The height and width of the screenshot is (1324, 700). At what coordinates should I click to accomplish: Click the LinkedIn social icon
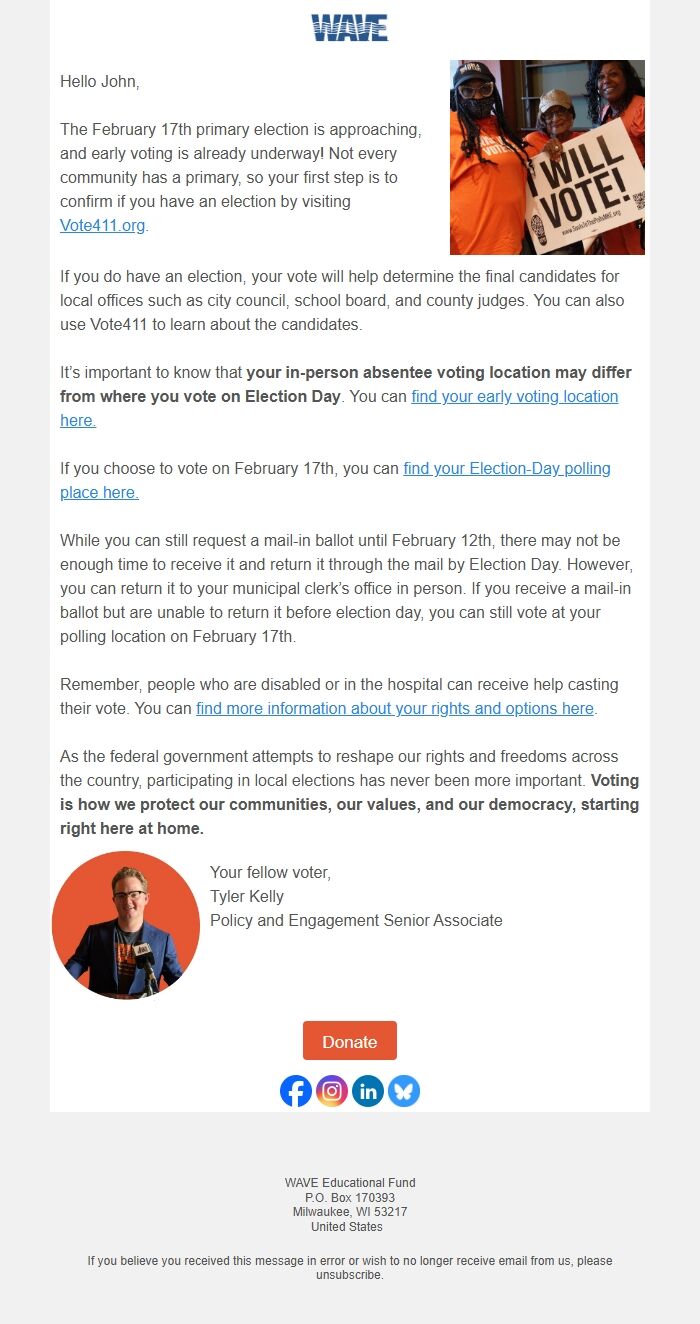(x=368, y=1091)
